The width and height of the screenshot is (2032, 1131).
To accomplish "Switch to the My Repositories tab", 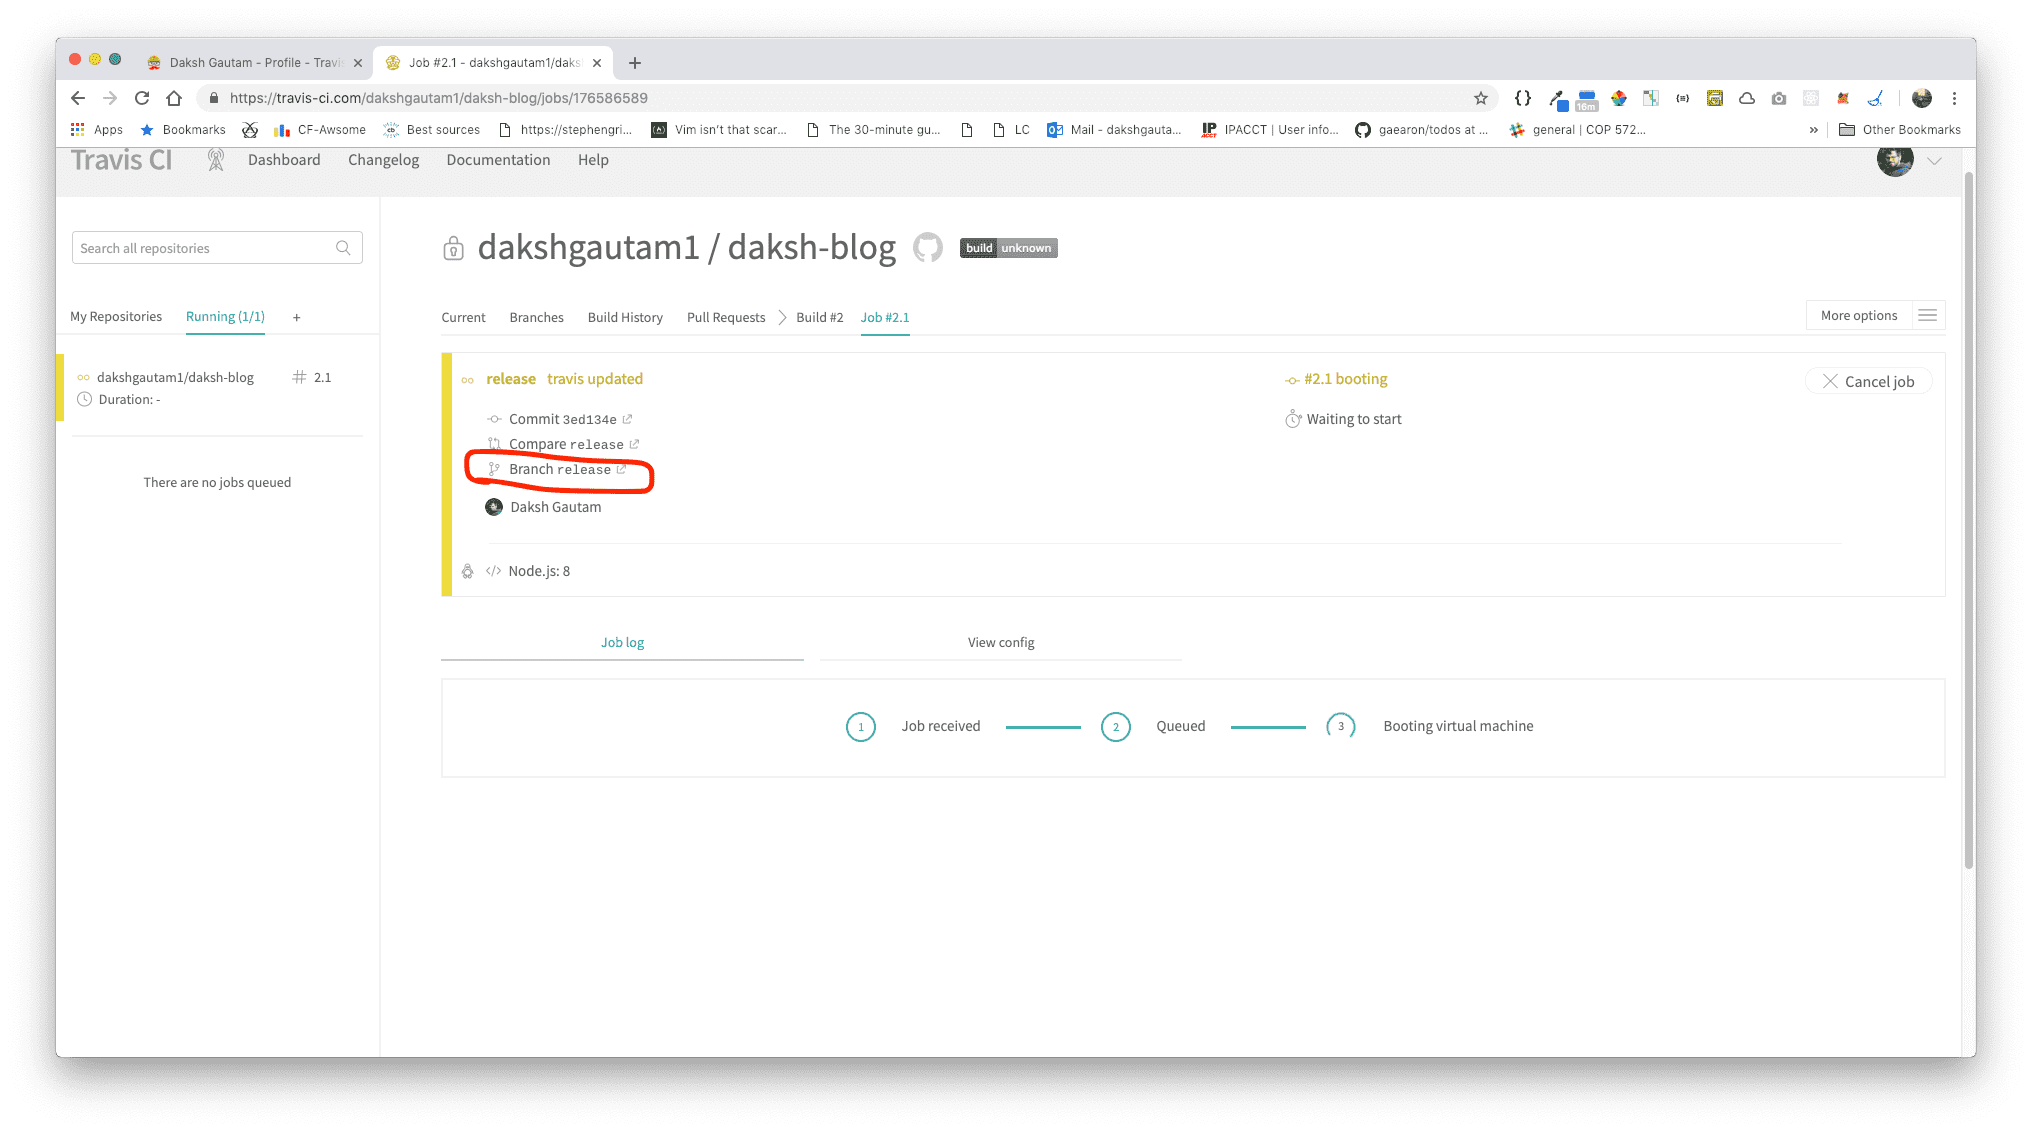I will 116,317.
